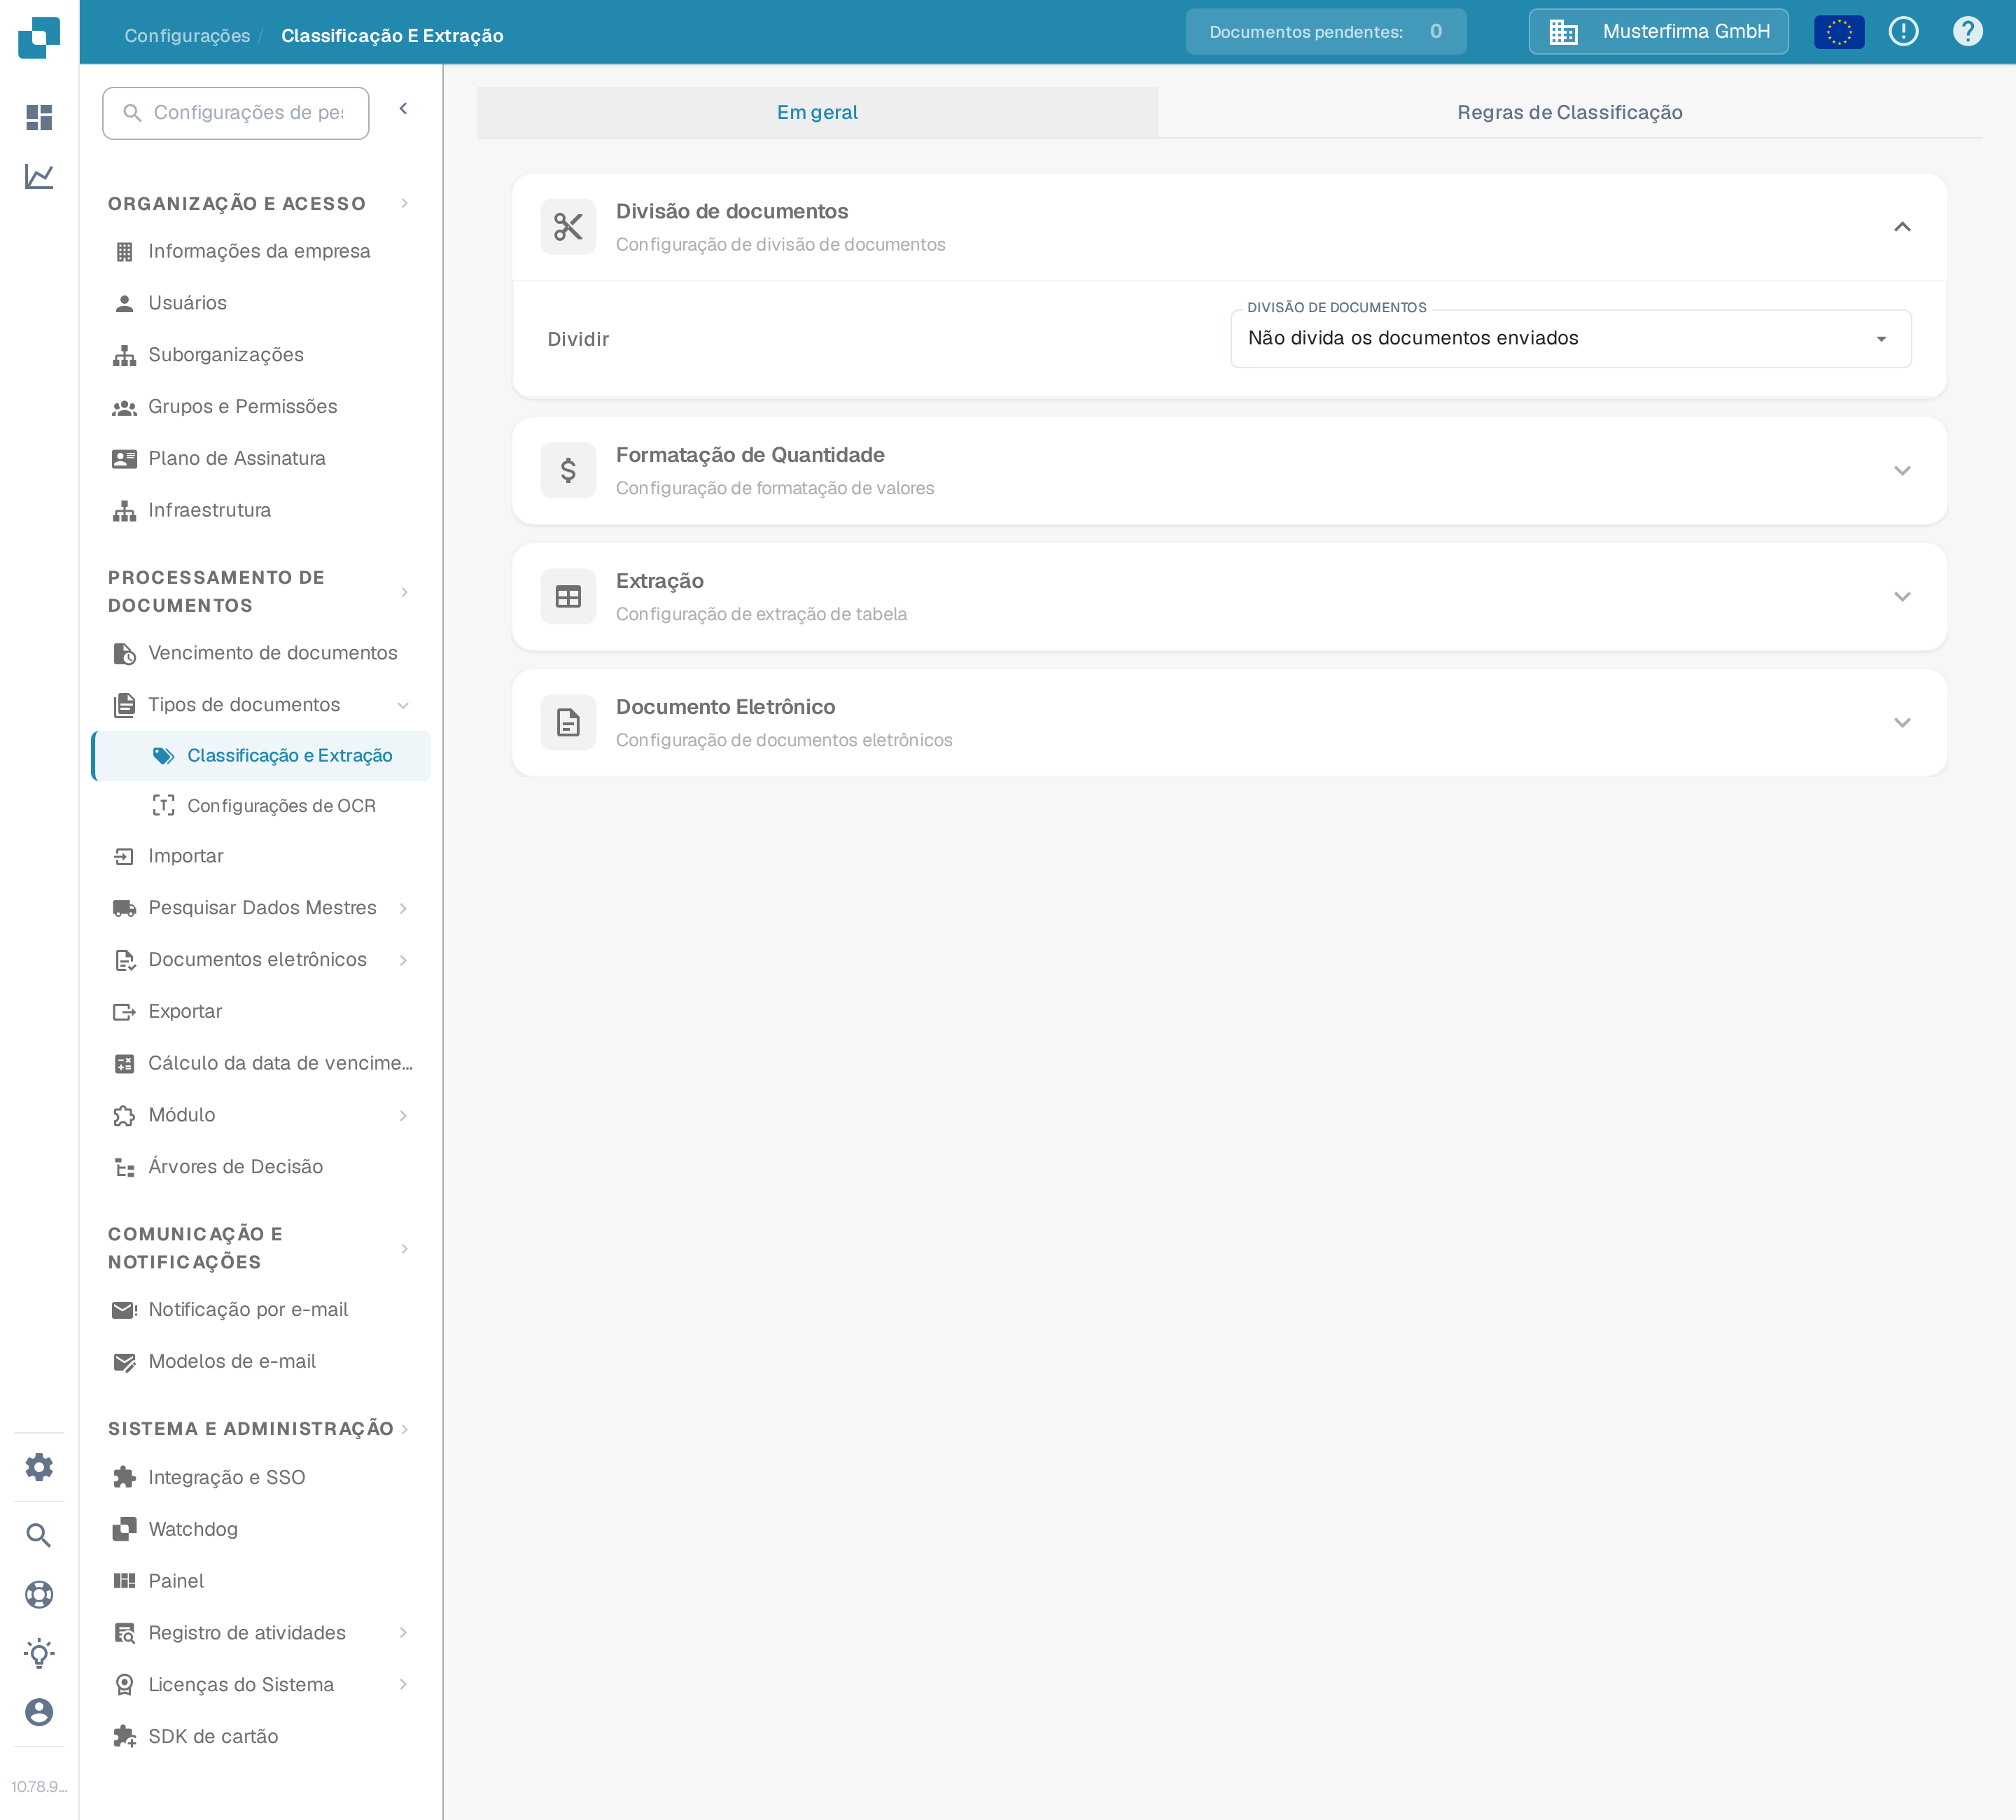This screenshot has width=2016, height=1820.
Task: Open the help question mark icon
Action: [1967, 32]
